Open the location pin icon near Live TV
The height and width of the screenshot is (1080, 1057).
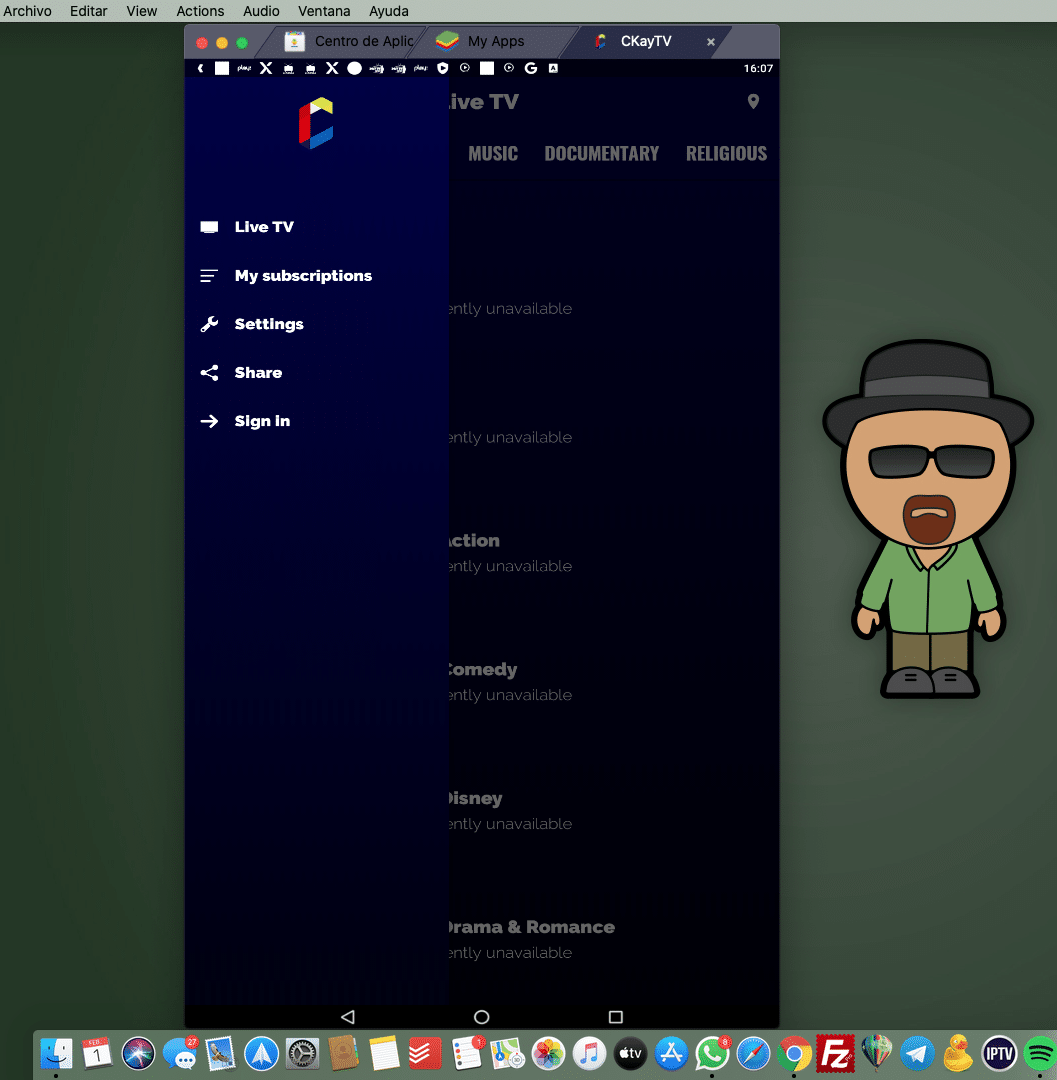point(753,101)
